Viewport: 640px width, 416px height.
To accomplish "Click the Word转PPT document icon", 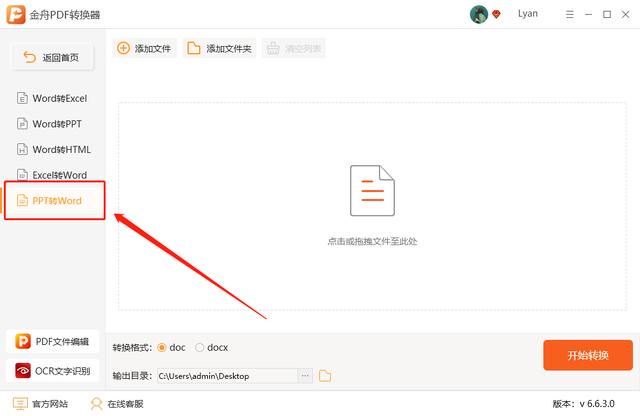I will click(x=22, y=124).
